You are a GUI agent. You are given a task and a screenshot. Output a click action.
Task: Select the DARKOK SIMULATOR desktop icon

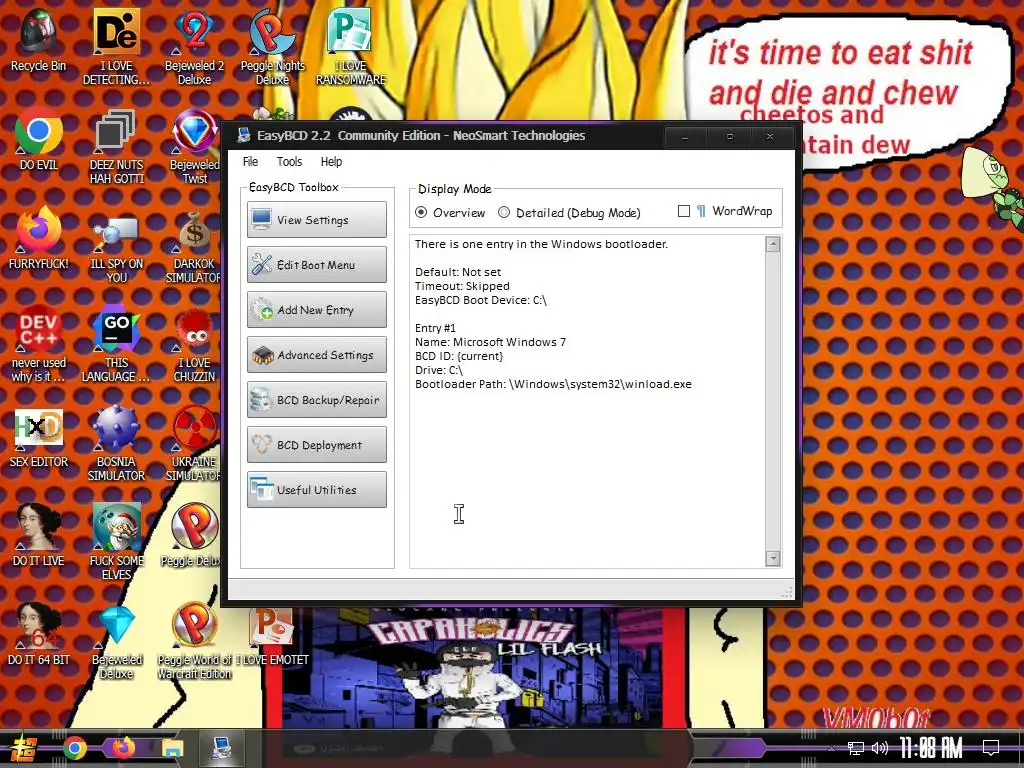click(194, 246)
